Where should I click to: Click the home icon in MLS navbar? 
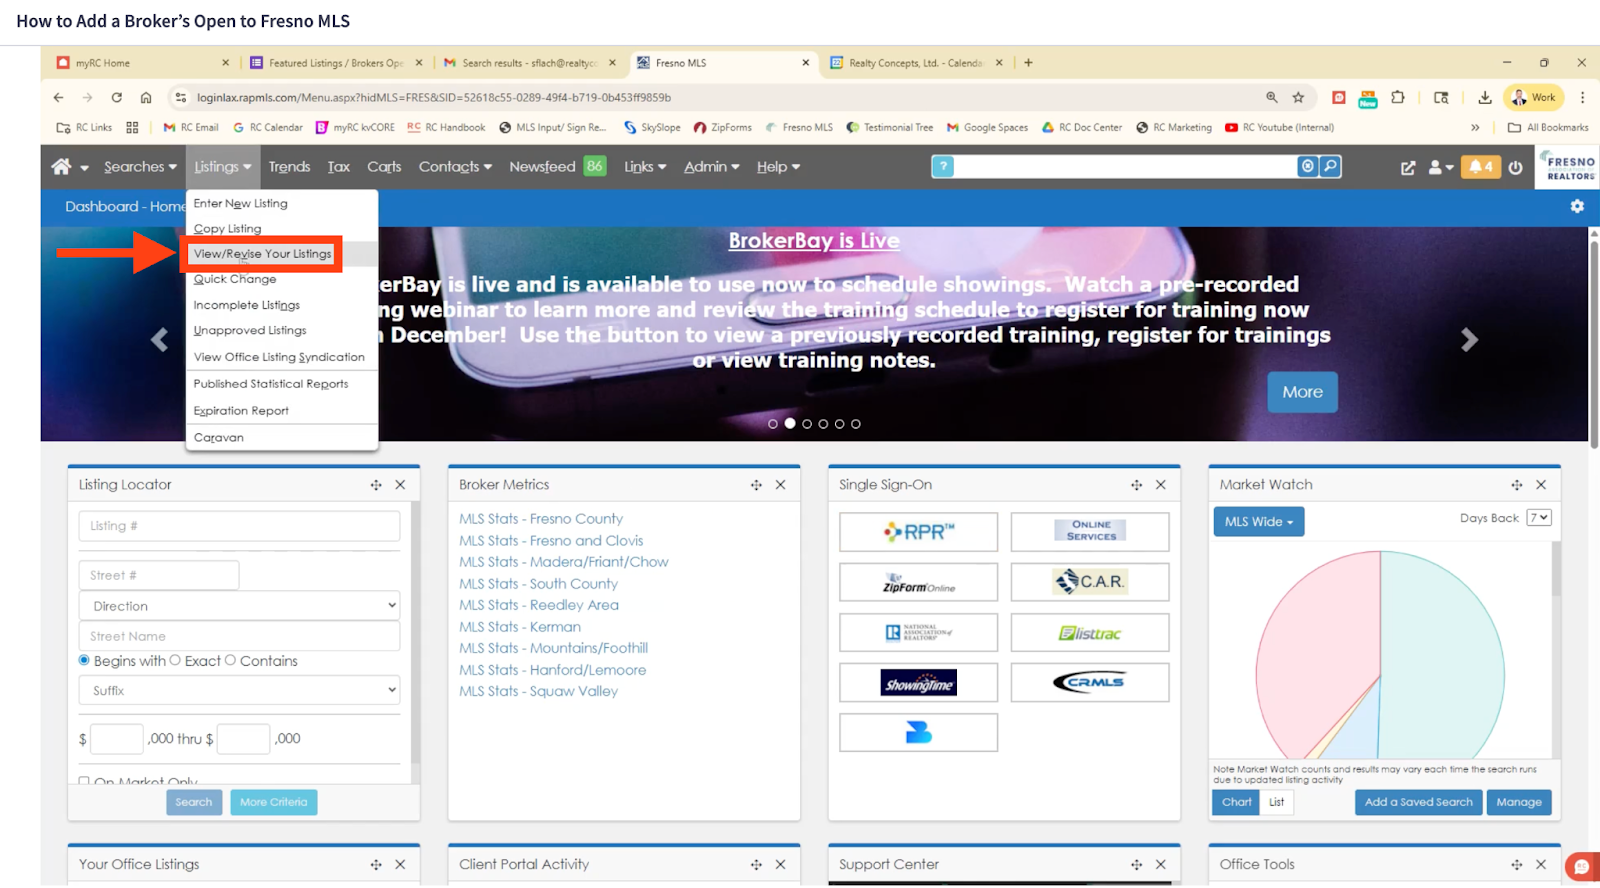point(61,167)
